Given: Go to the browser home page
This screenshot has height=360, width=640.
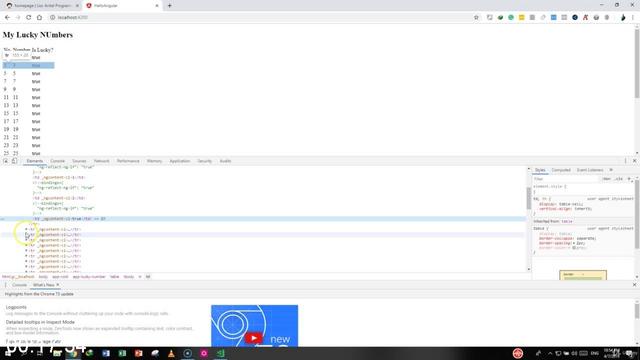Looking at the screenshot, I should click(39, 18).
